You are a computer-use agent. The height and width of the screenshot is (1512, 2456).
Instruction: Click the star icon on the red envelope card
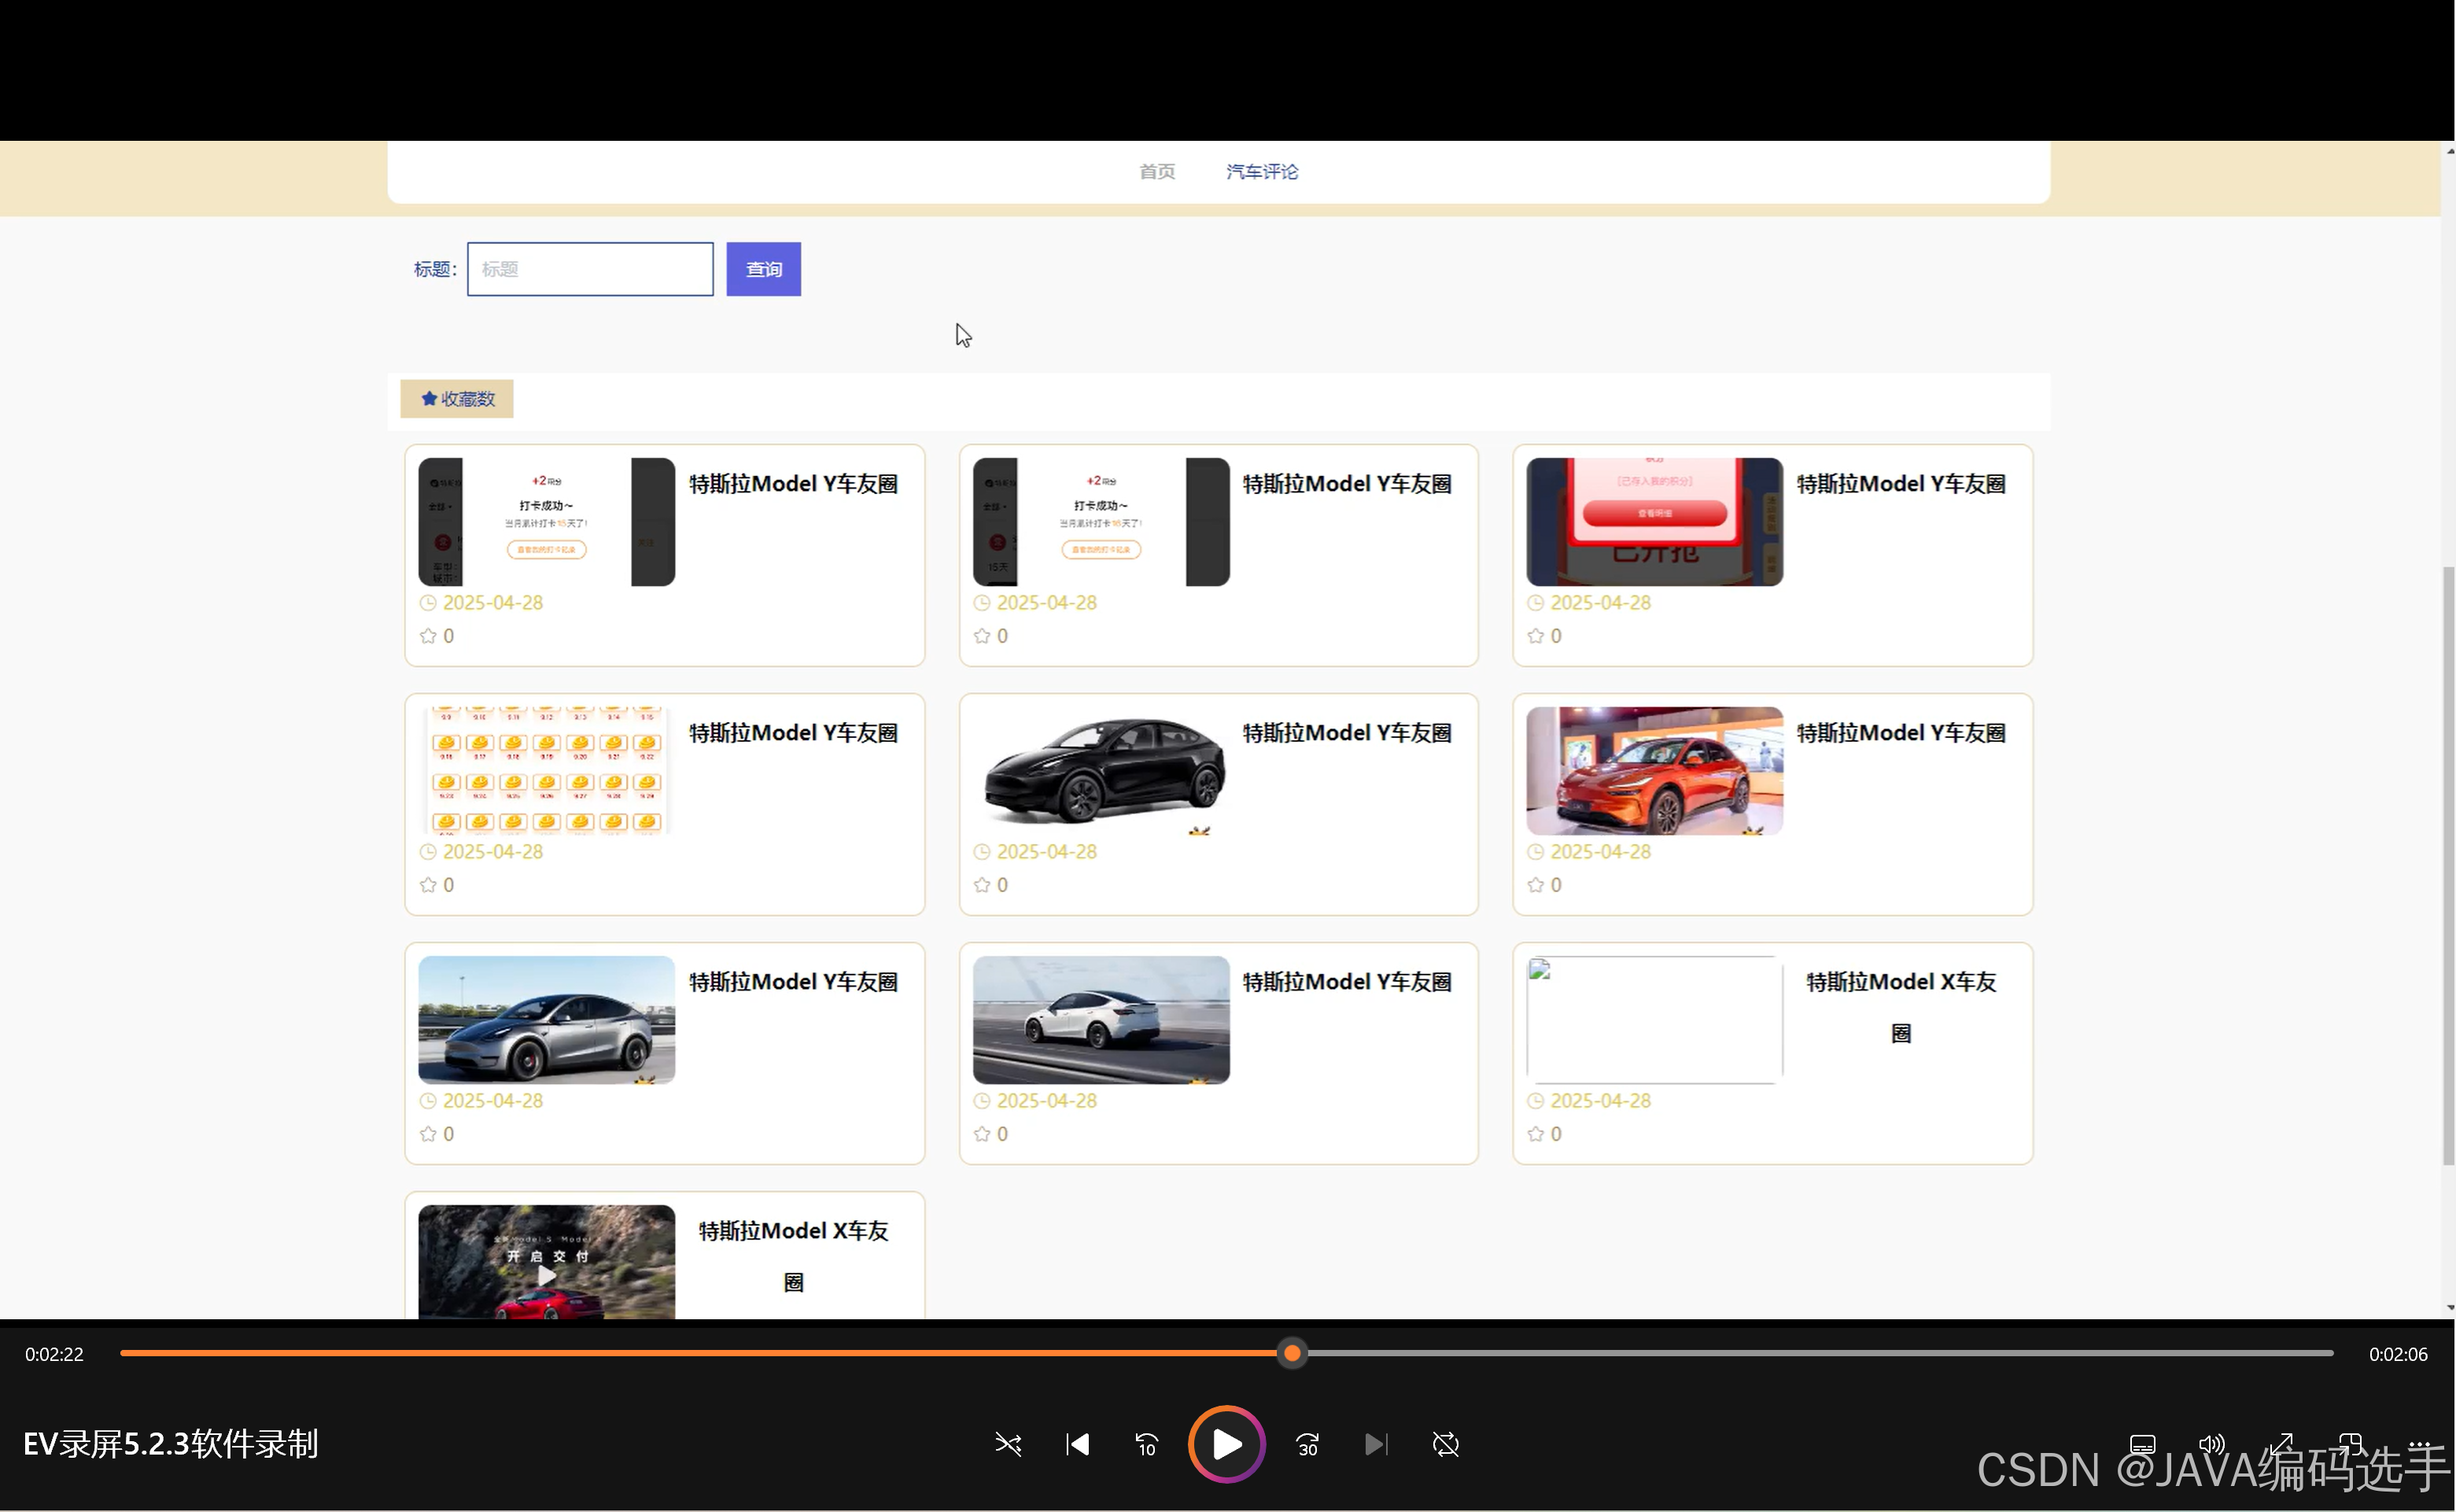click(x=1536, y=636)
